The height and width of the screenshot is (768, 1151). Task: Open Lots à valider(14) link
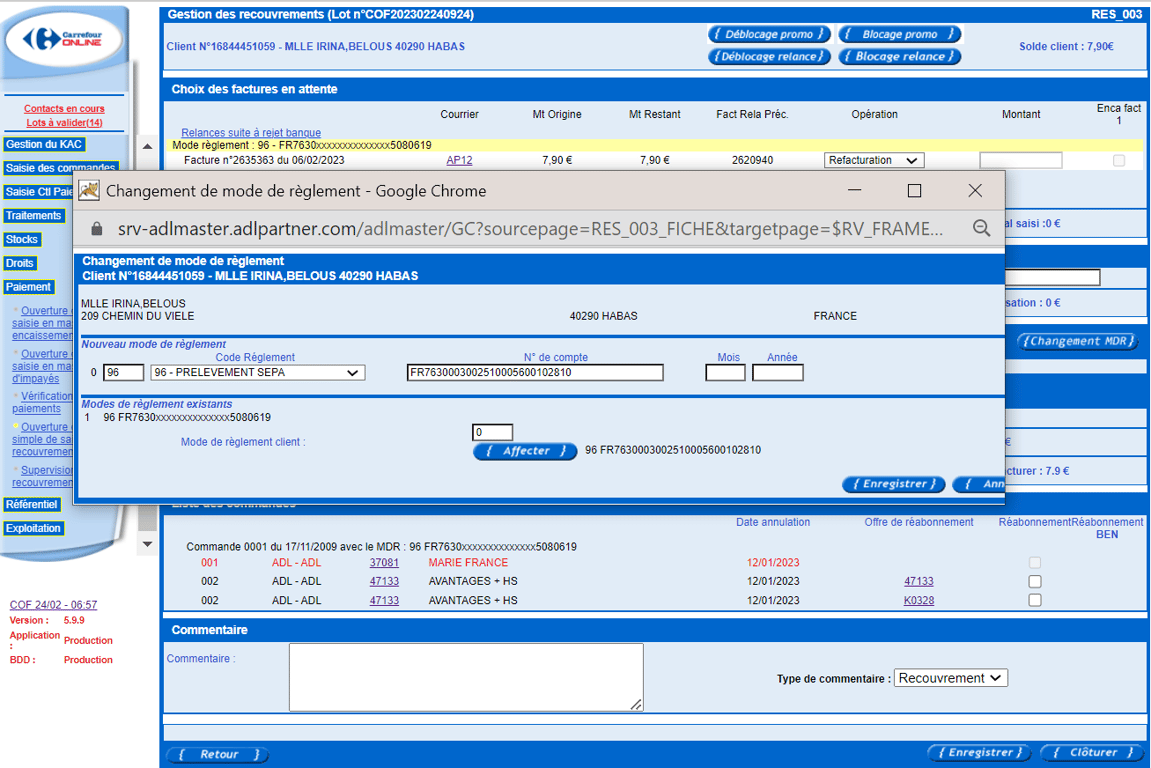pyautogui.click(x=65, y=123)
